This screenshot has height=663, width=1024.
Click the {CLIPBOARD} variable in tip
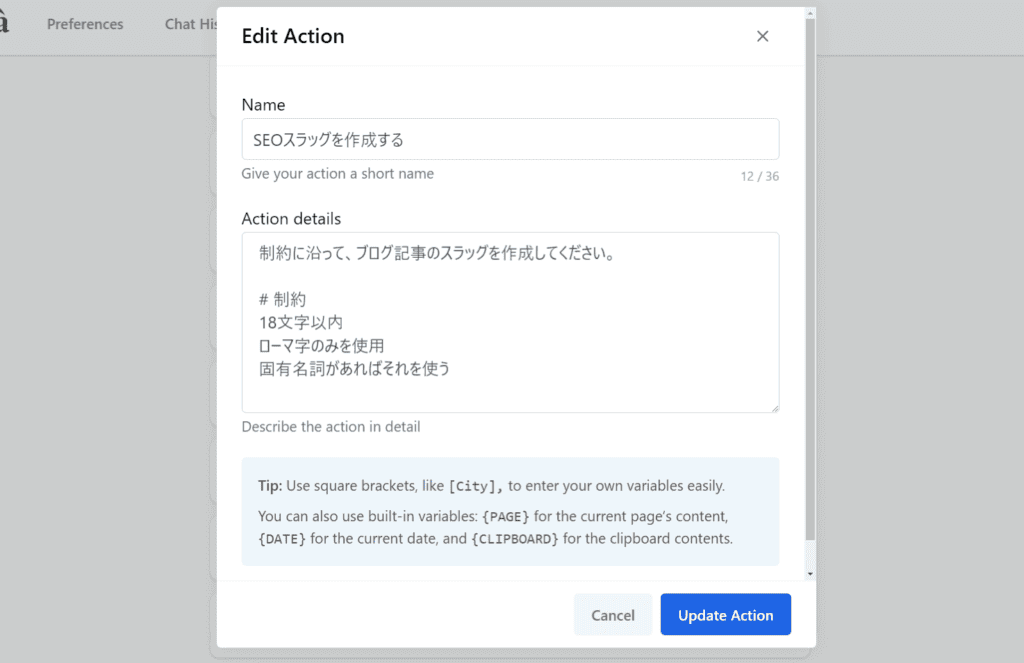515,539
